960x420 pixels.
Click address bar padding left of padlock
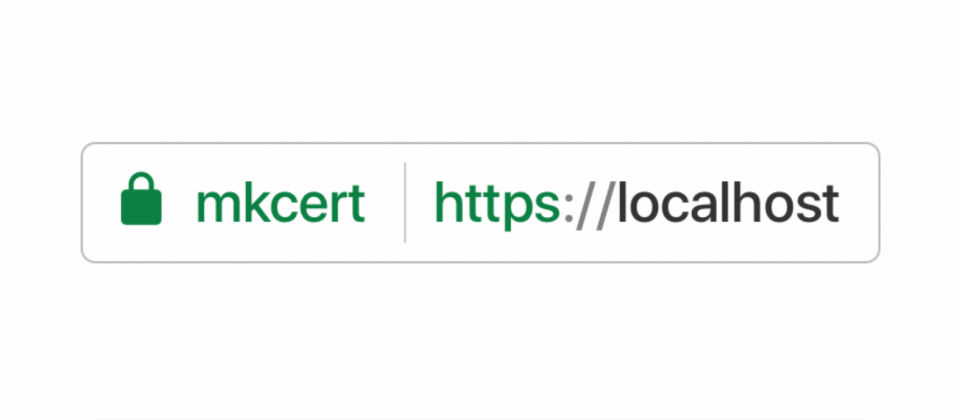(102, 203)
